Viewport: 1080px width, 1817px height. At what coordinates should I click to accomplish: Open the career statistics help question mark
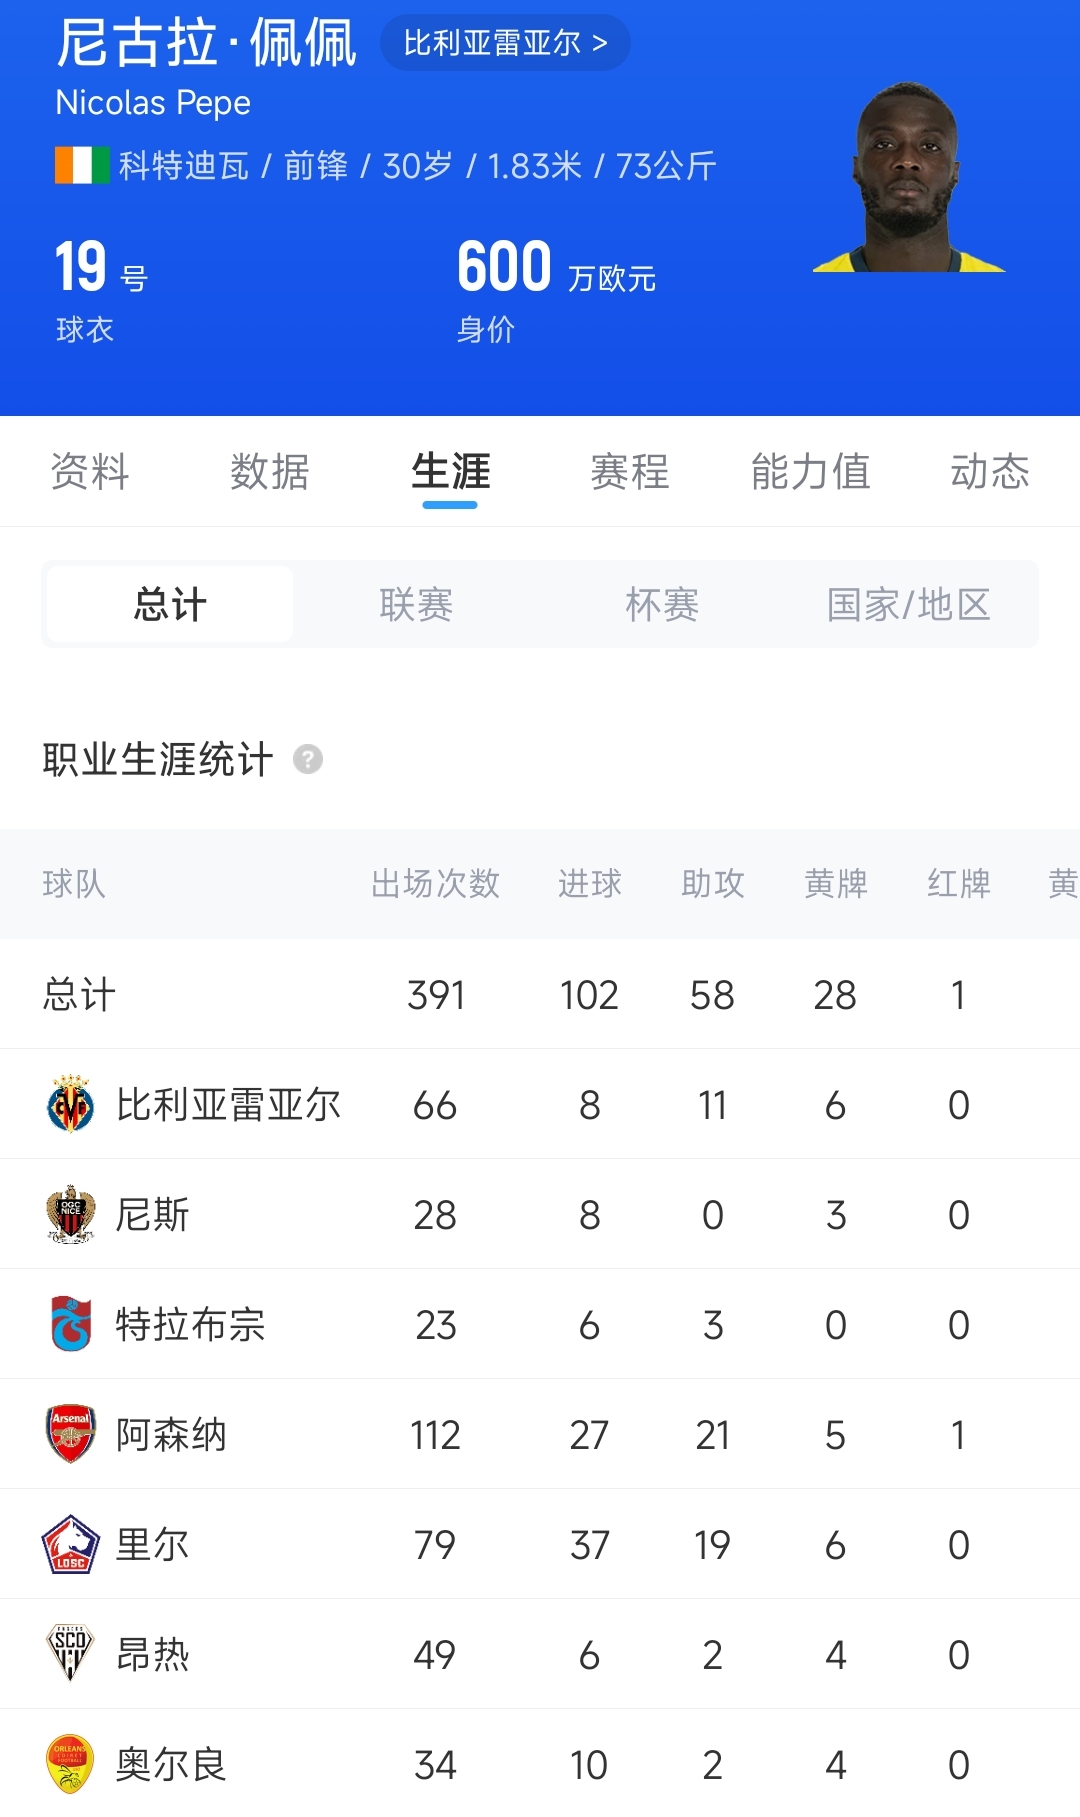(308, 760)
